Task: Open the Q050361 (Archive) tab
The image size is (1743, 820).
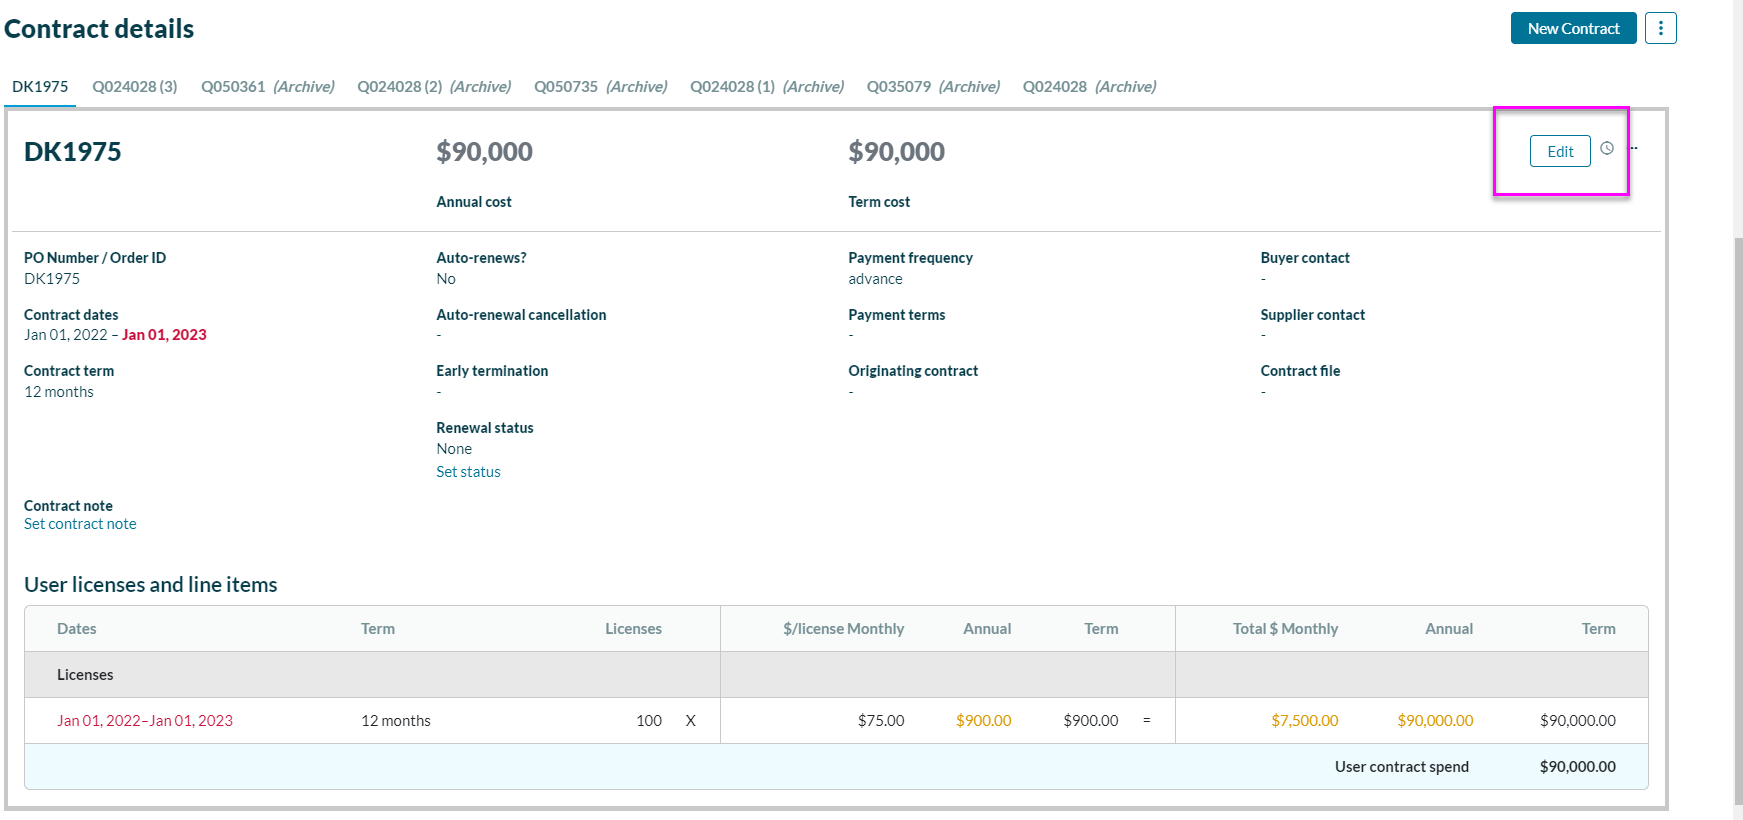Action: tap(268, 87)
